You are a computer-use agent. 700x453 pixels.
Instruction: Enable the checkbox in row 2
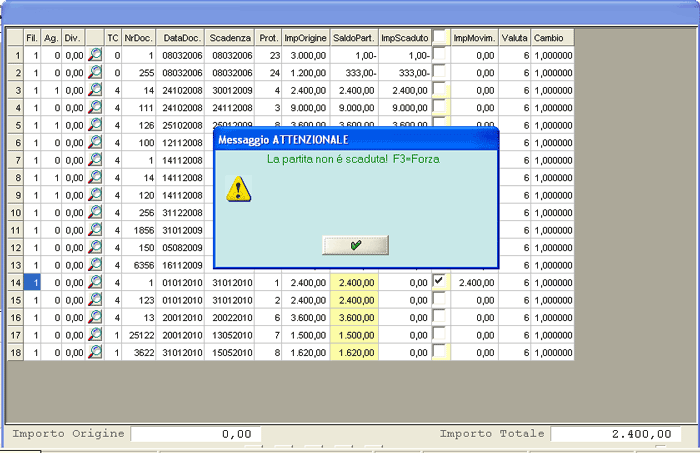[439, 72]
